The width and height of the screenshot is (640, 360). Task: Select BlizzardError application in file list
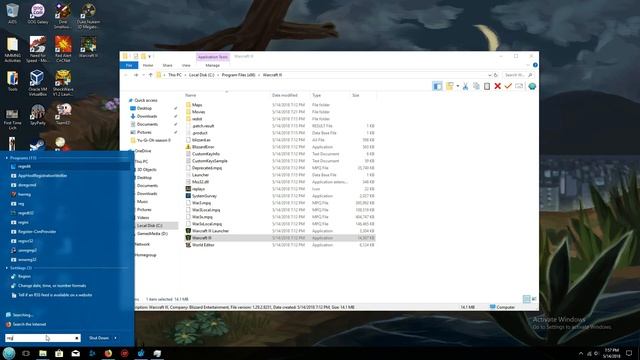pyautogui.click(x=203, y=147)
